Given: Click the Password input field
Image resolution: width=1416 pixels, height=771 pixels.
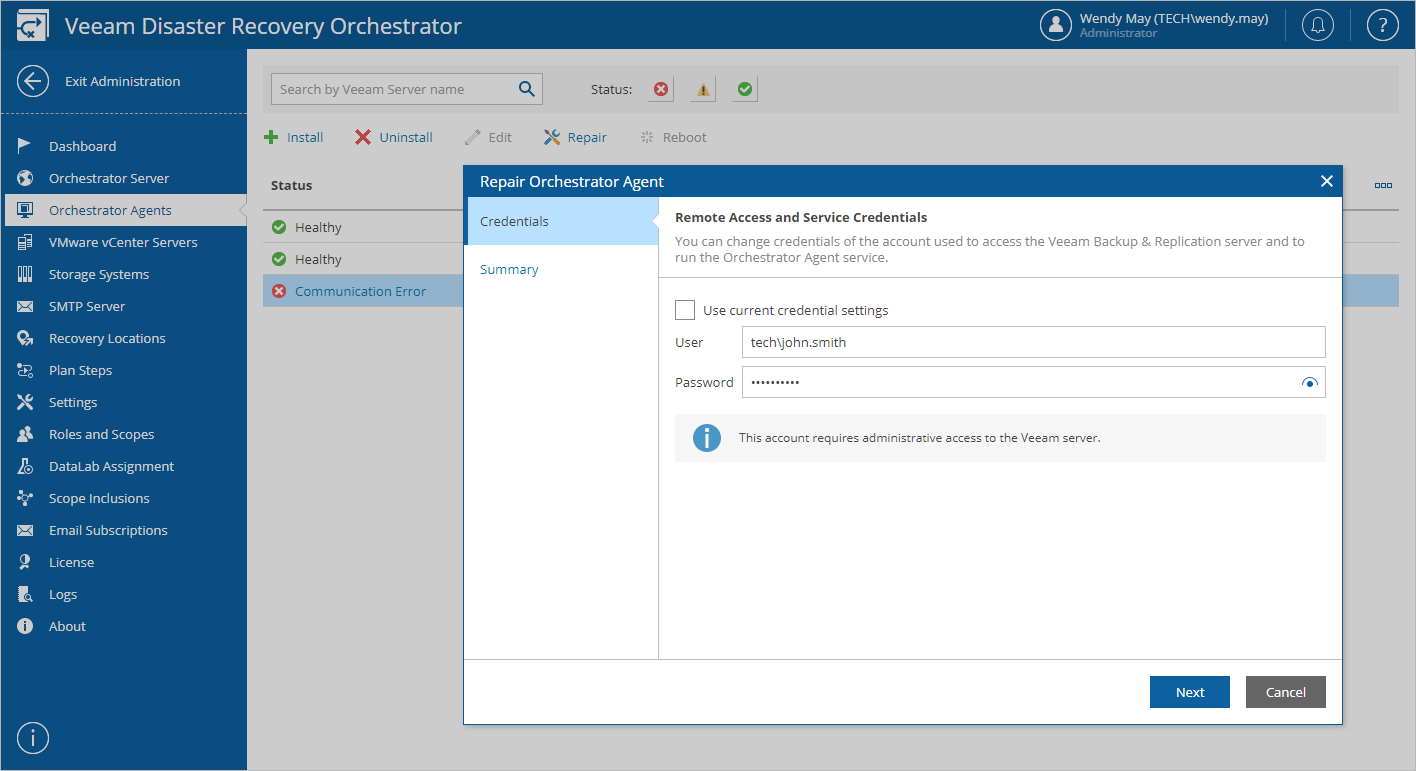Looking at the screenshot, I should point(1034,382).
